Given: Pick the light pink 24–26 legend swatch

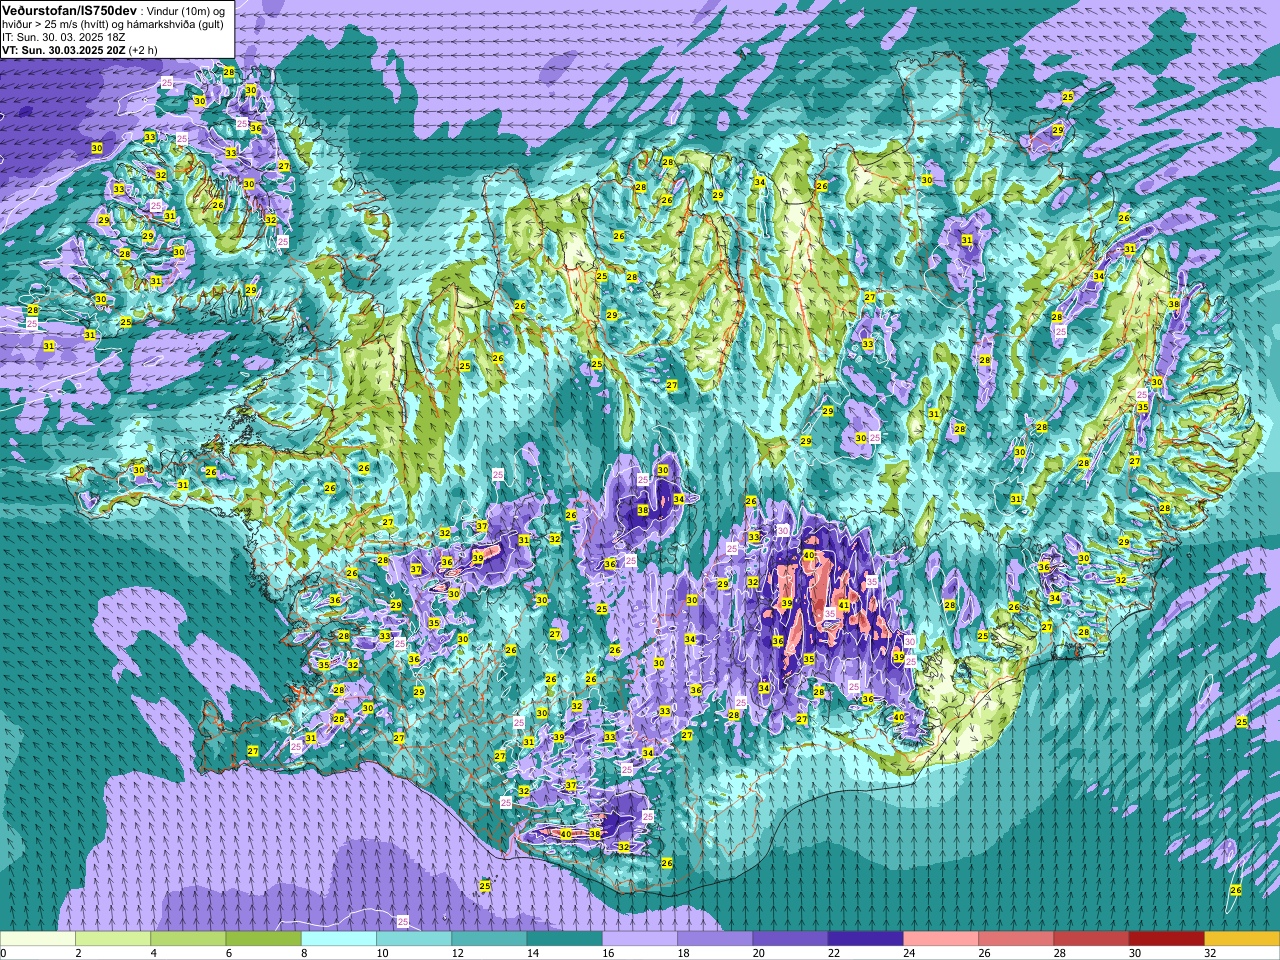Looking at the screenshot, I should 941,939.
